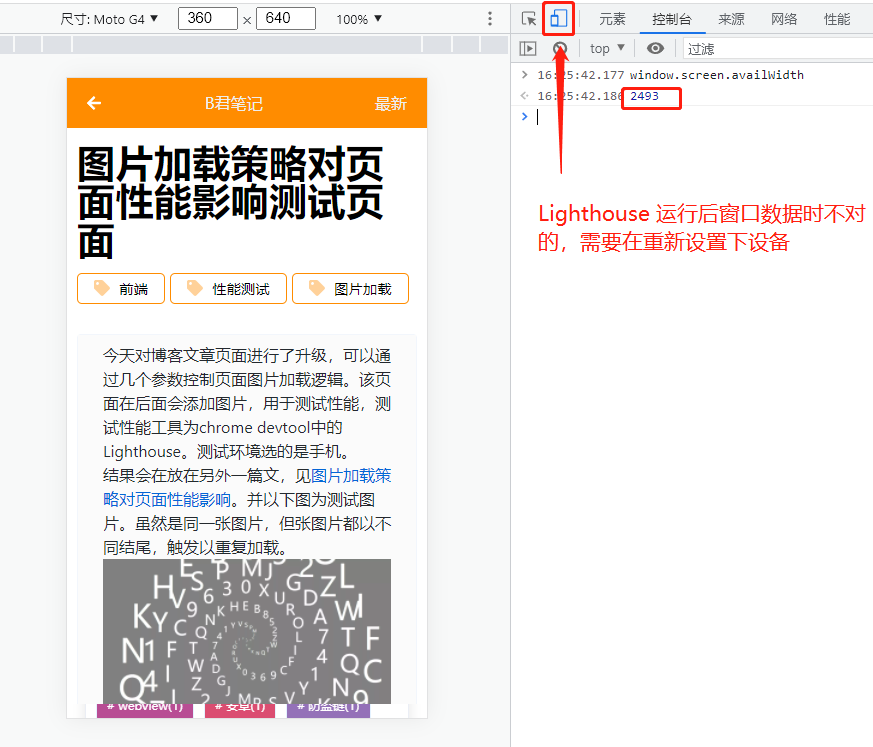Click the 最新 link in the header
Viewport: 873px width, 747px height.
[x=391, y=104]
